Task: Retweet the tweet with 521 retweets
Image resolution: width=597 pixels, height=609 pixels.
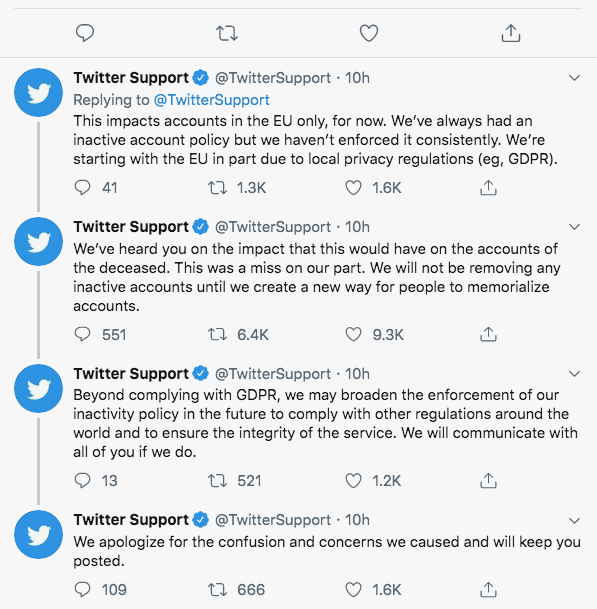Action: point(217,481)
